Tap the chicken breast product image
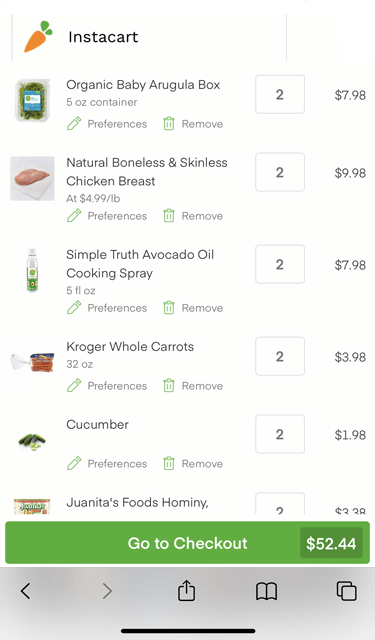Image resolution: width=375 pixels, height=640 pixels. coord(32,178)
